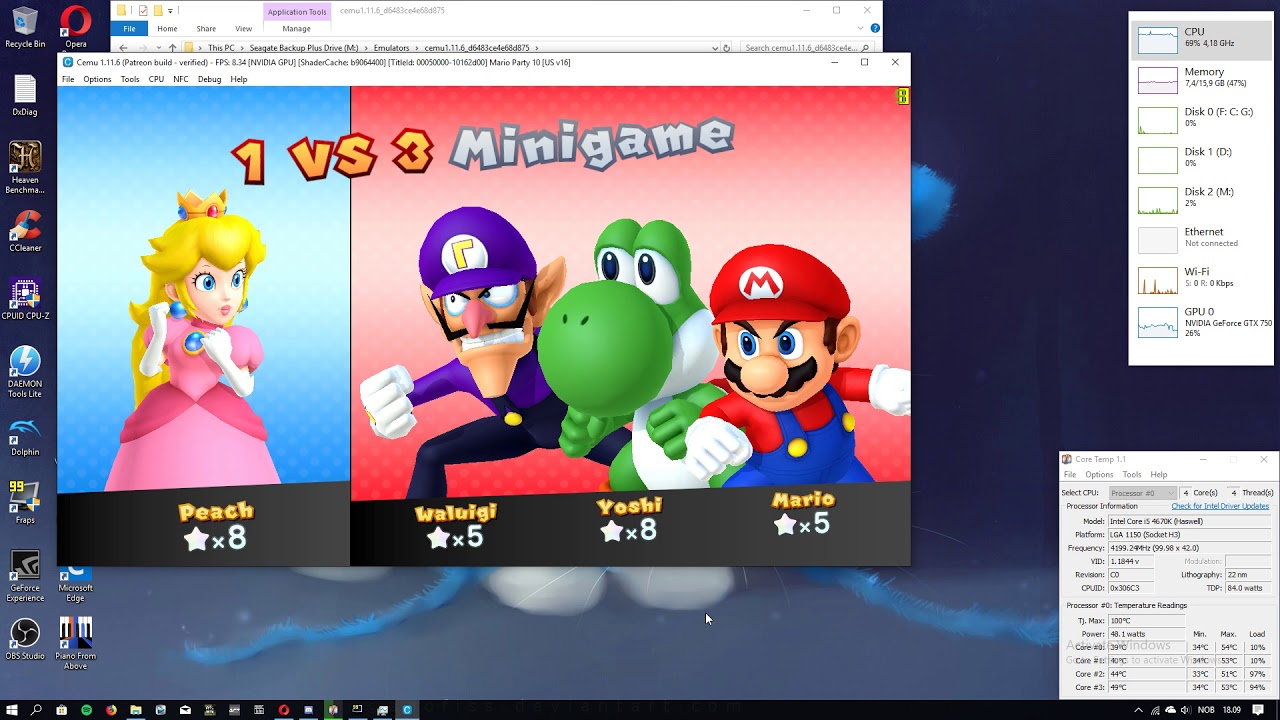This screenshot has height=720, width=1280.
Task: Launch Opera from the desktop shortcut
Action: pyautogui.click(x=75, y=28)
